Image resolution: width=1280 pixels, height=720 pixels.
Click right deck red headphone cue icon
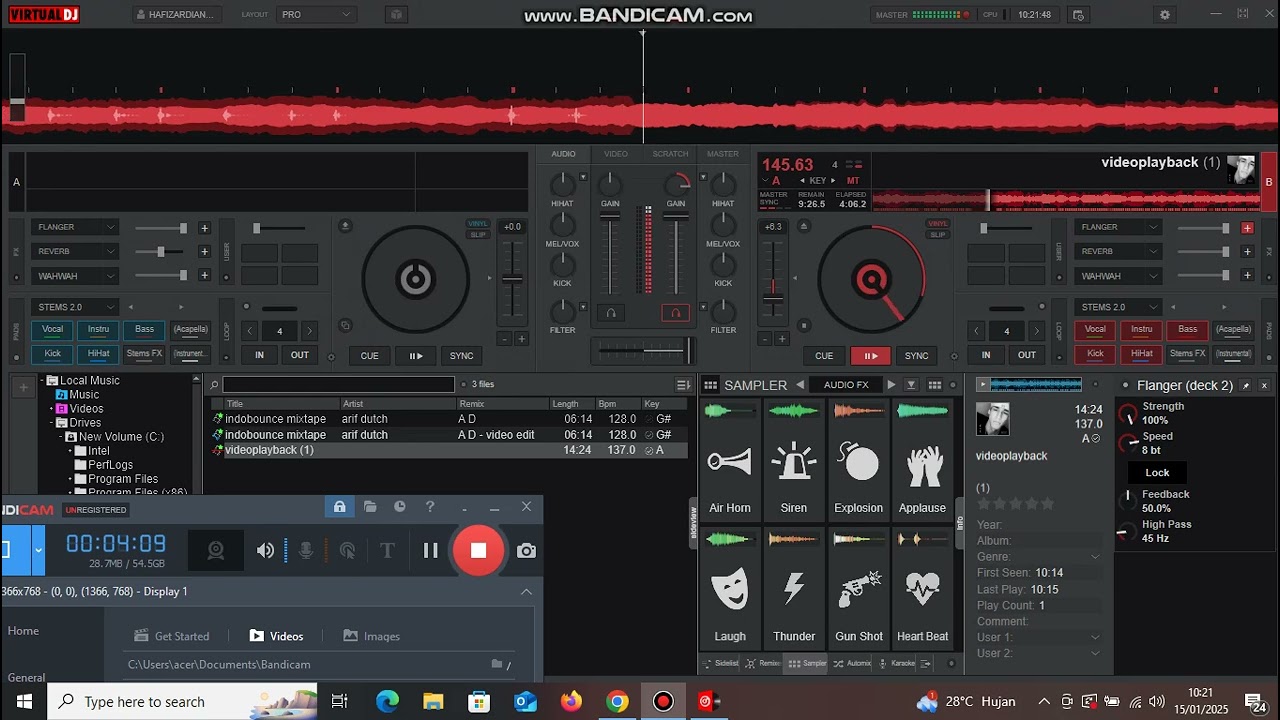pos(675,313)
